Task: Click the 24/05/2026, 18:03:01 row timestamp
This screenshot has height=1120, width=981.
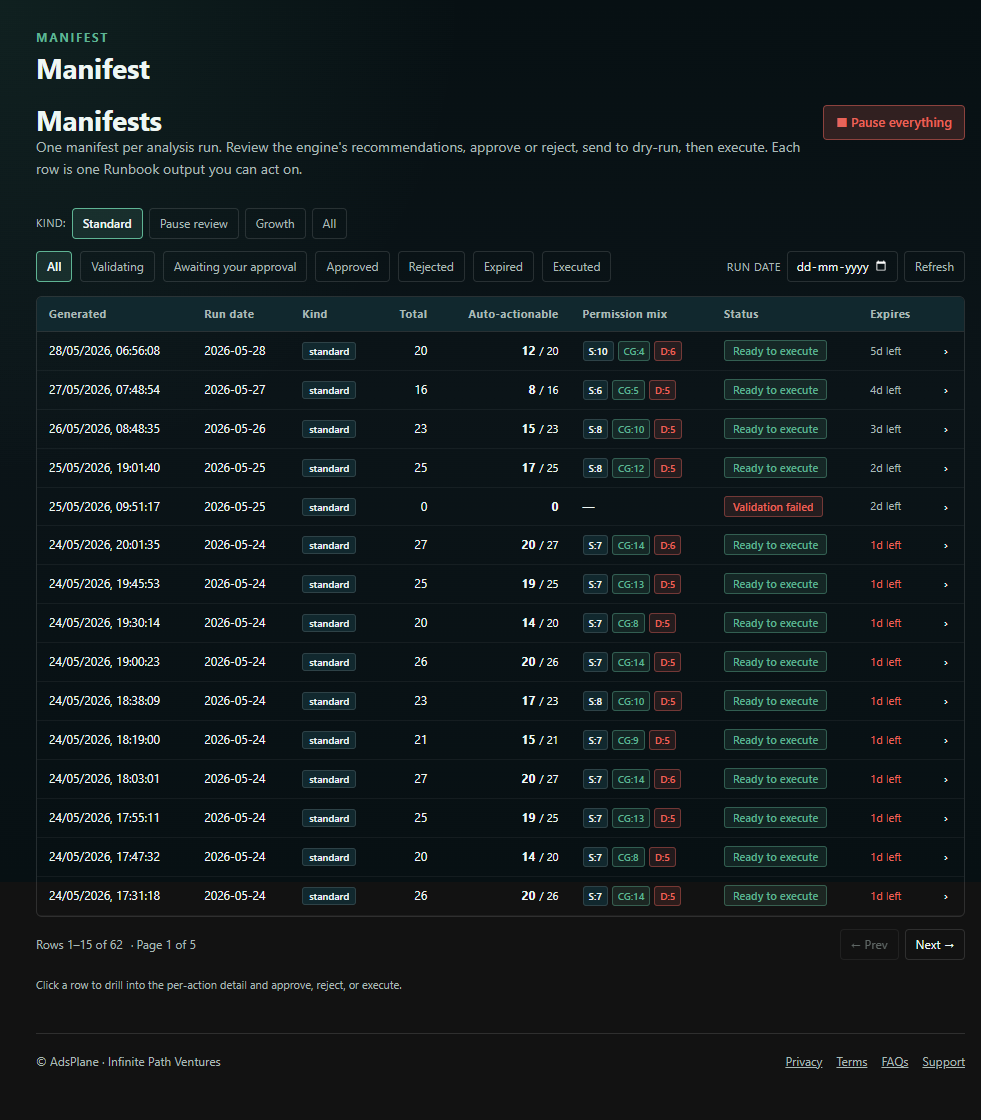Action: [104, 779]
